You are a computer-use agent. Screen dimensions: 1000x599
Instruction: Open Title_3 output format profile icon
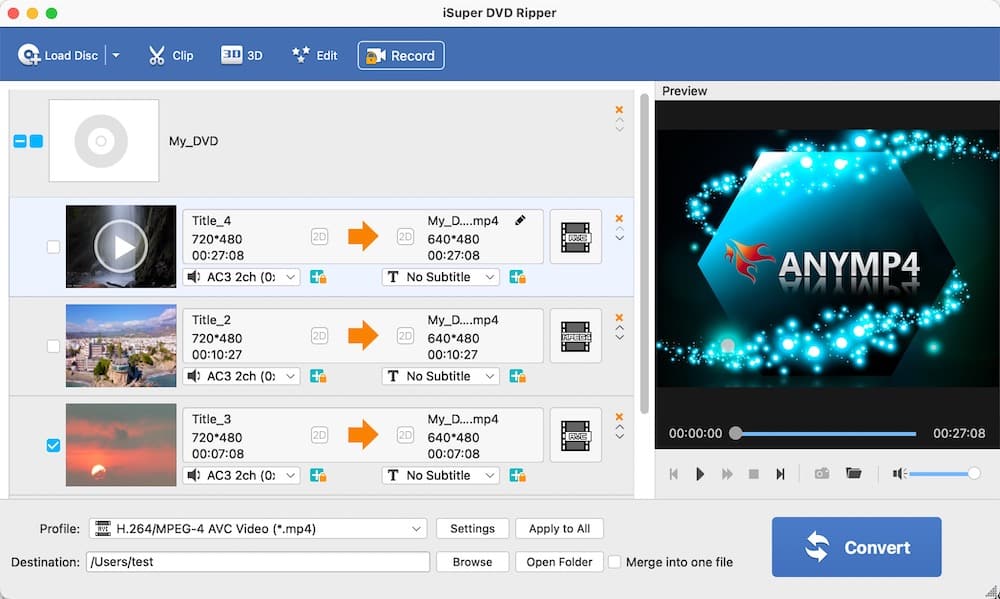[x=575, y=435]
